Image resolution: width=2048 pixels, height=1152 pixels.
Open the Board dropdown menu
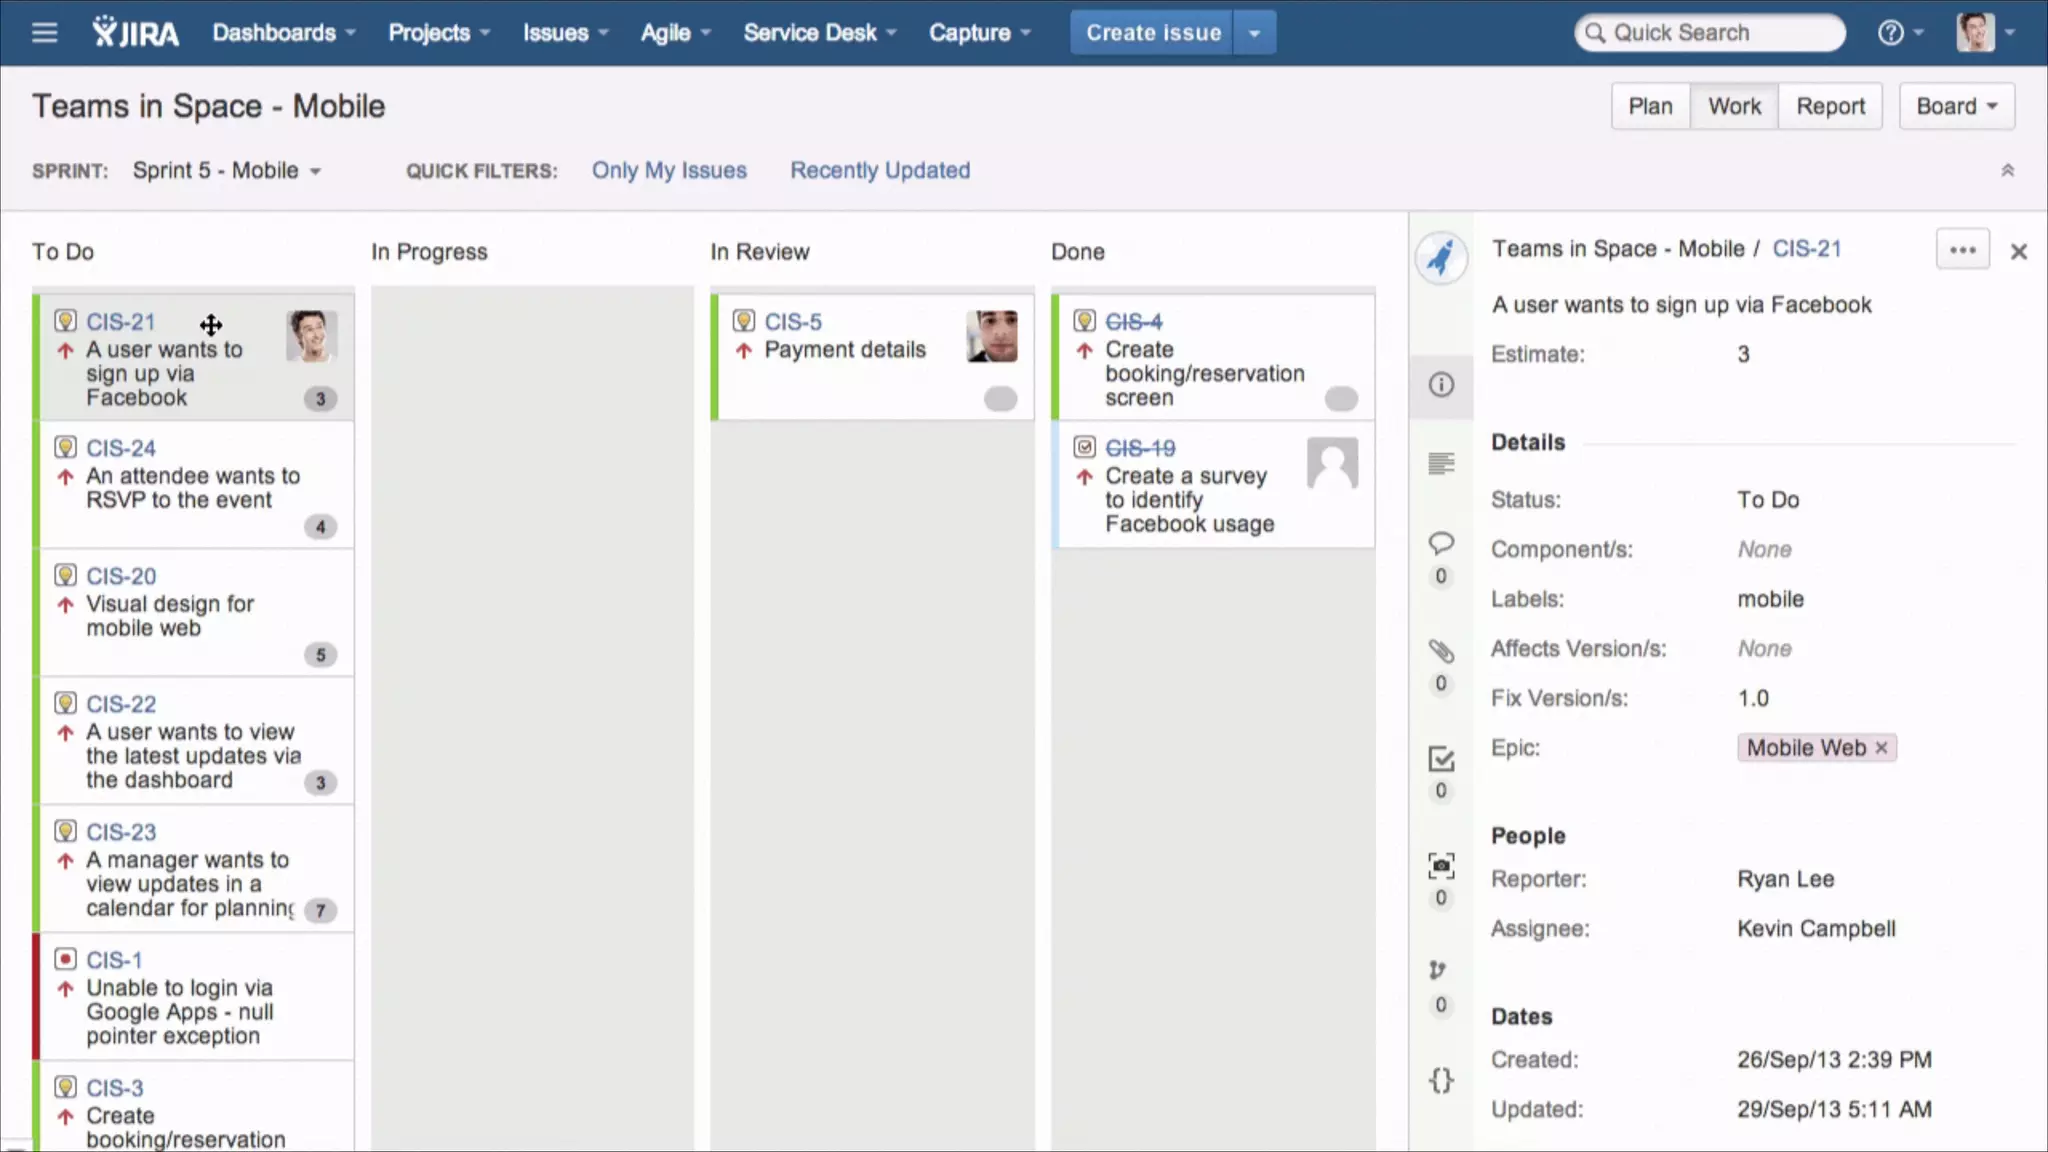pyautogui.click(x=1956, y=106)
